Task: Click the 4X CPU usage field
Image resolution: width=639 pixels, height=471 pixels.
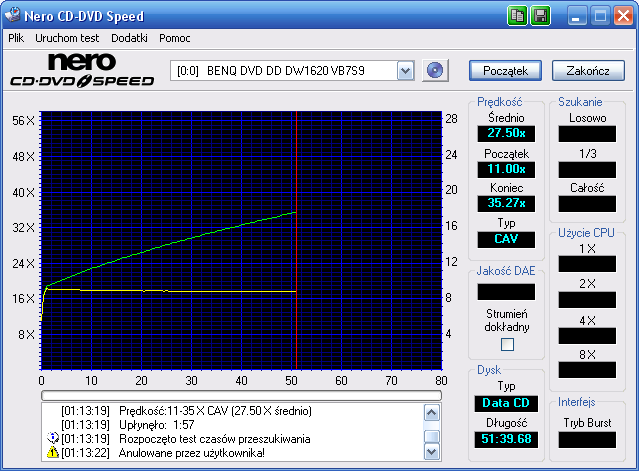Action: 587,336
